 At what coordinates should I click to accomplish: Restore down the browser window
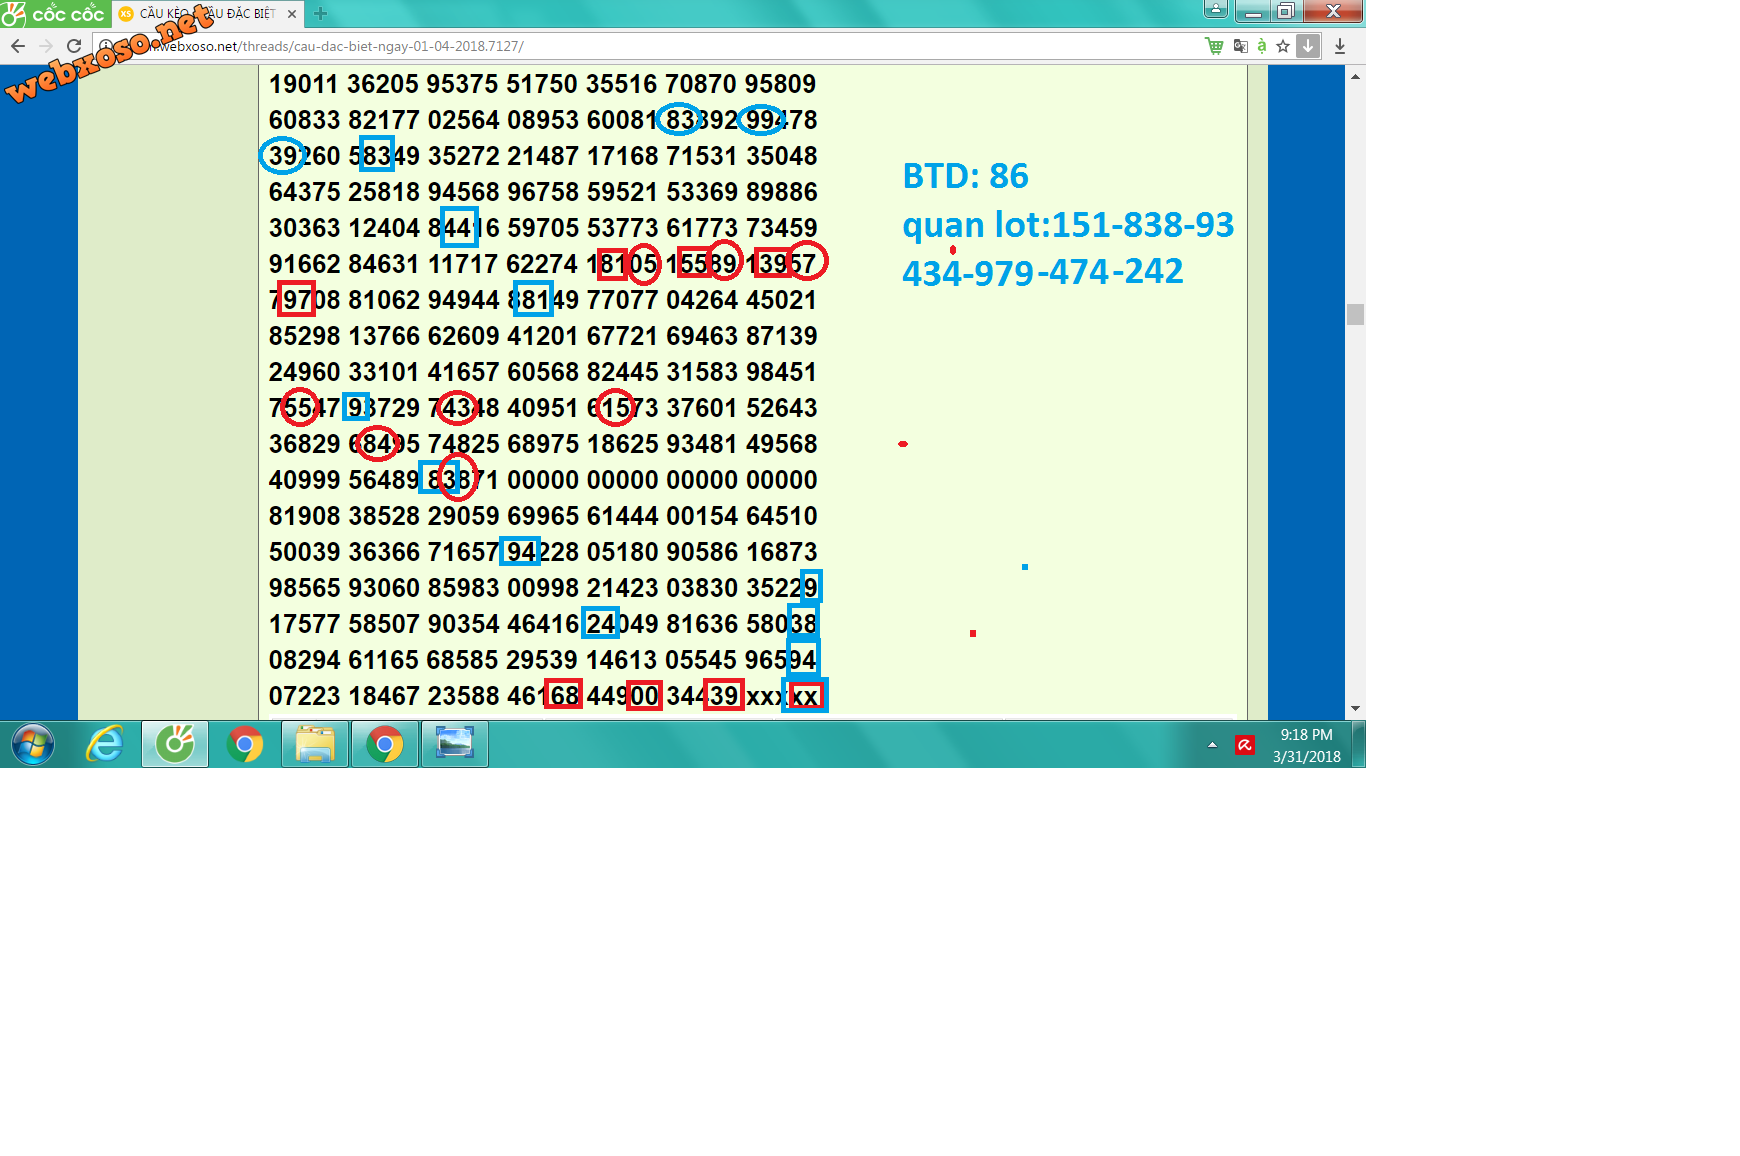1286,11
